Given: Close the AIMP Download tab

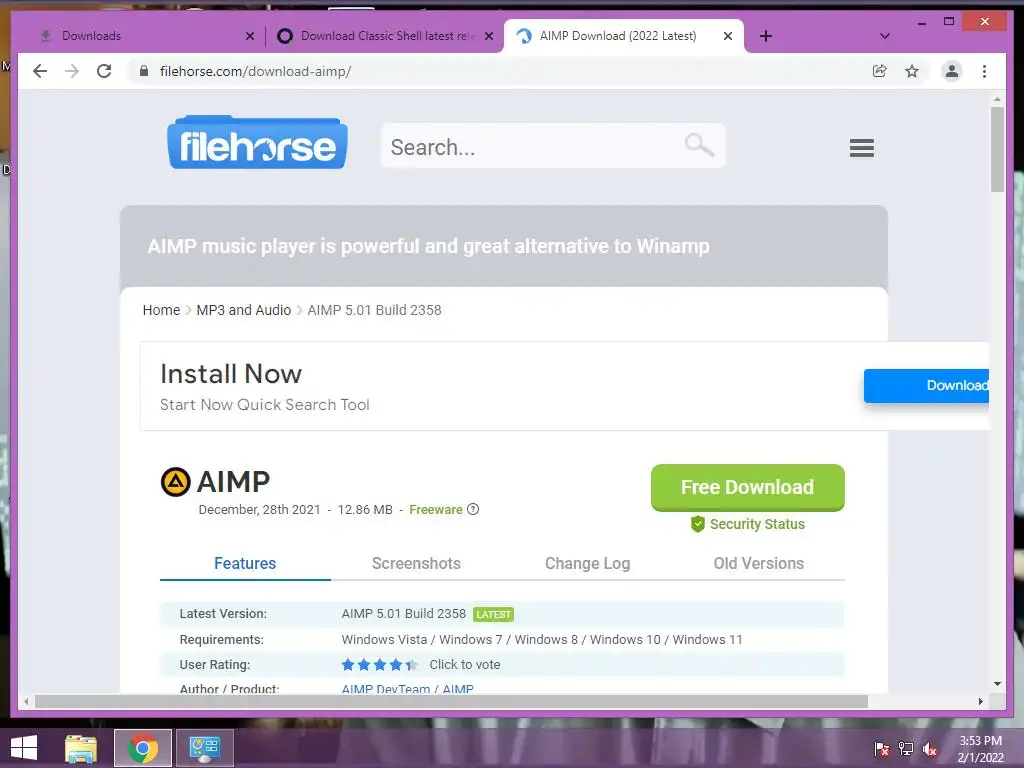Looking at the screenshot, I should point(728,36).
